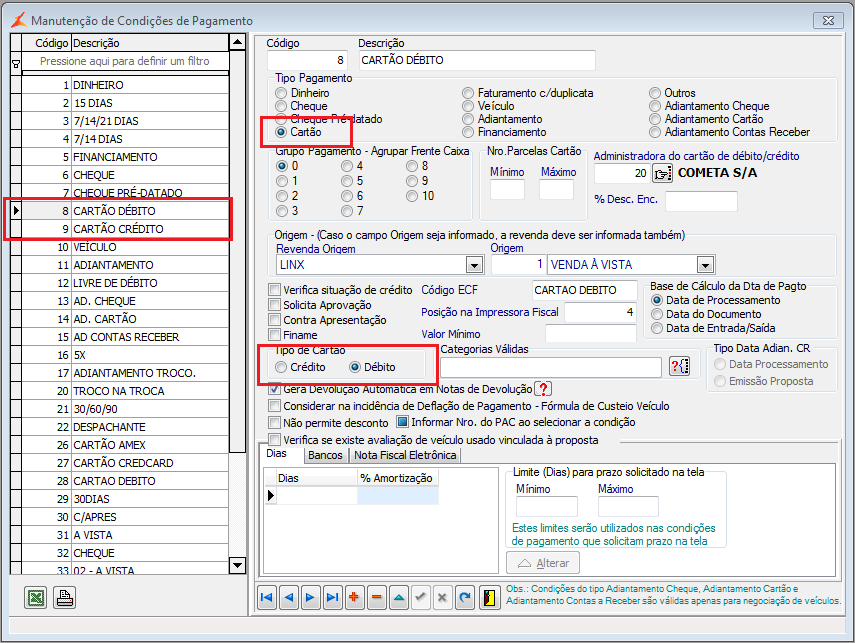
Task: Toggle Gera Devolução Automática checkbox
Action: click(x=274, y=389)
